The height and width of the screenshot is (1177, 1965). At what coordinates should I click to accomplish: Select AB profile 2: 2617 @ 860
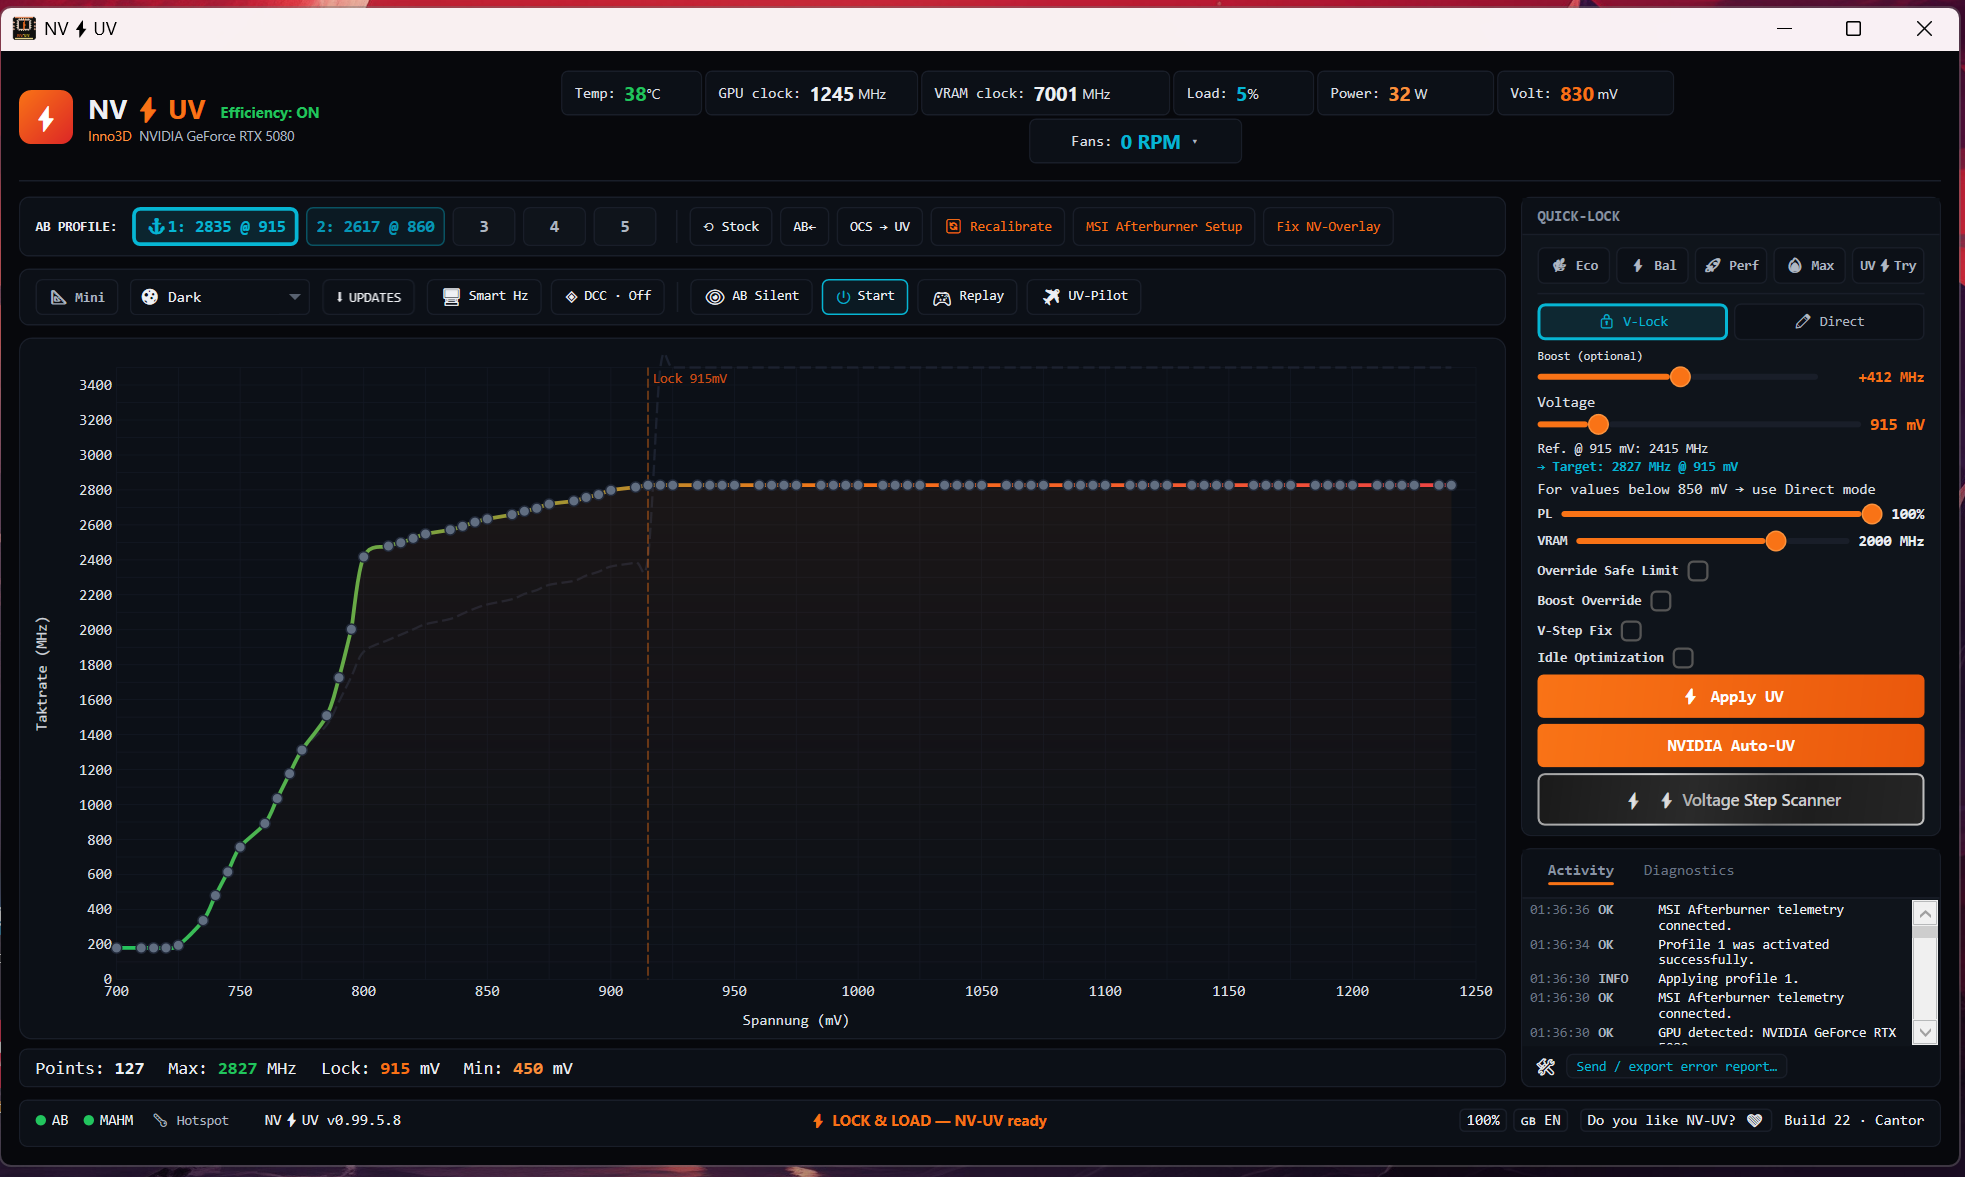click(x=375, y=227)
